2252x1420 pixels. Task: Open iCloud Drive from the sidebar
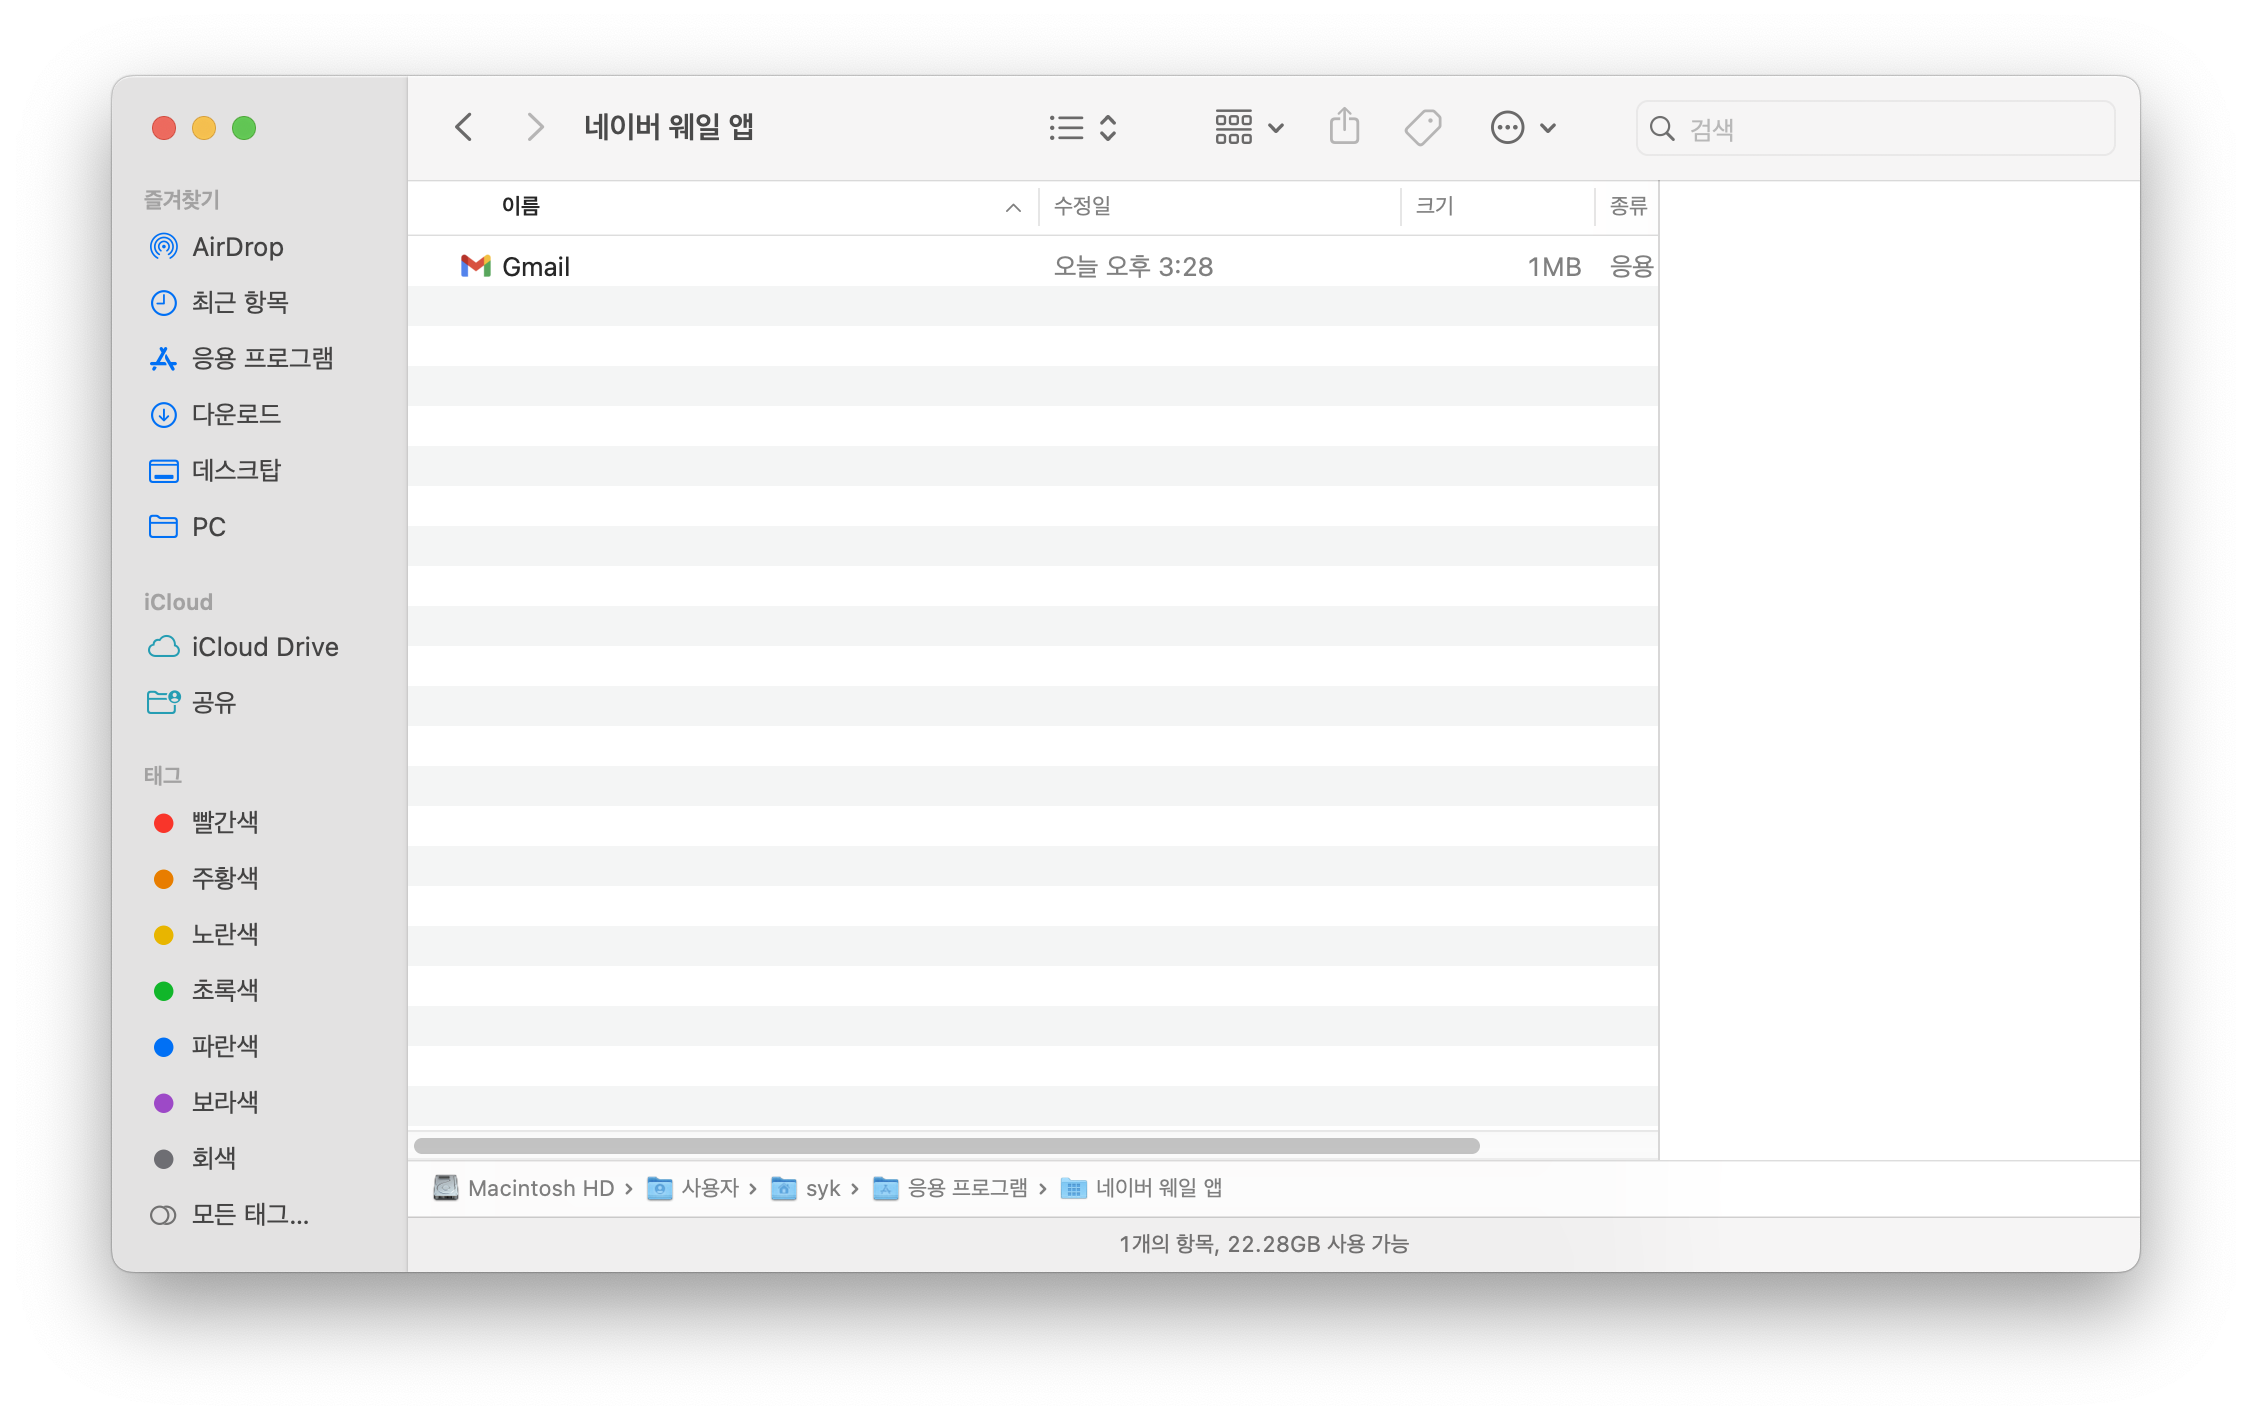[x=264, y=647]
